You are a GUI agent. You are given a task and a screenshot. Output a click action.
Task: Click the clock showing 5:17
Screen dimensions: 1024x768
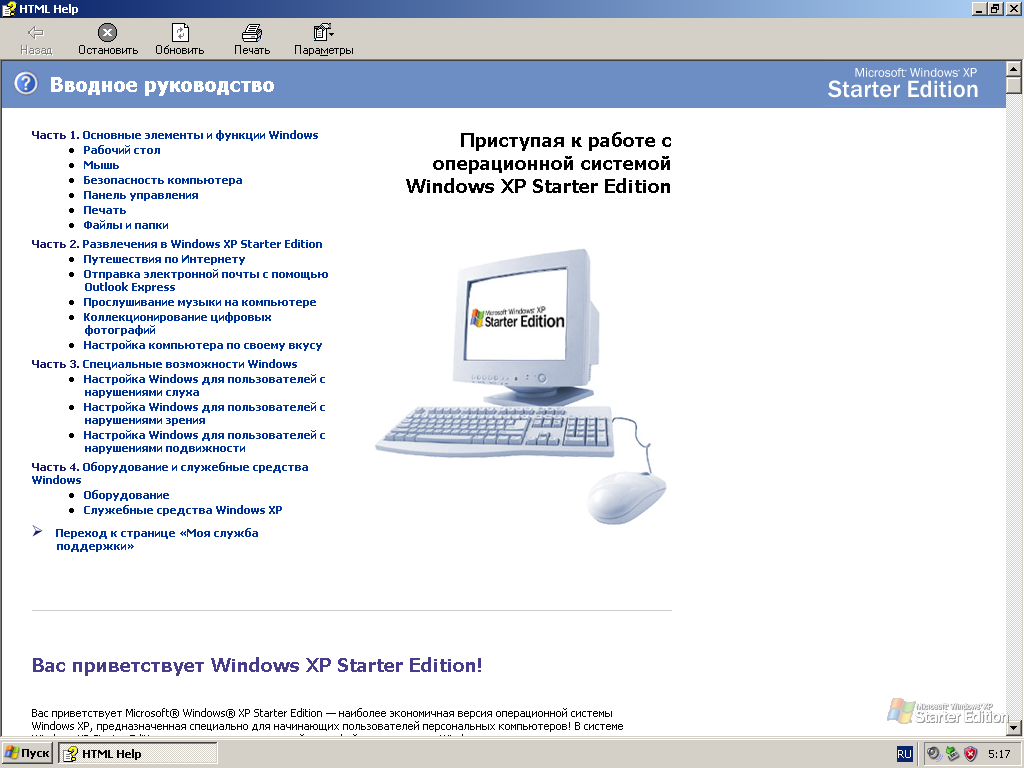(x=999, y=754)
